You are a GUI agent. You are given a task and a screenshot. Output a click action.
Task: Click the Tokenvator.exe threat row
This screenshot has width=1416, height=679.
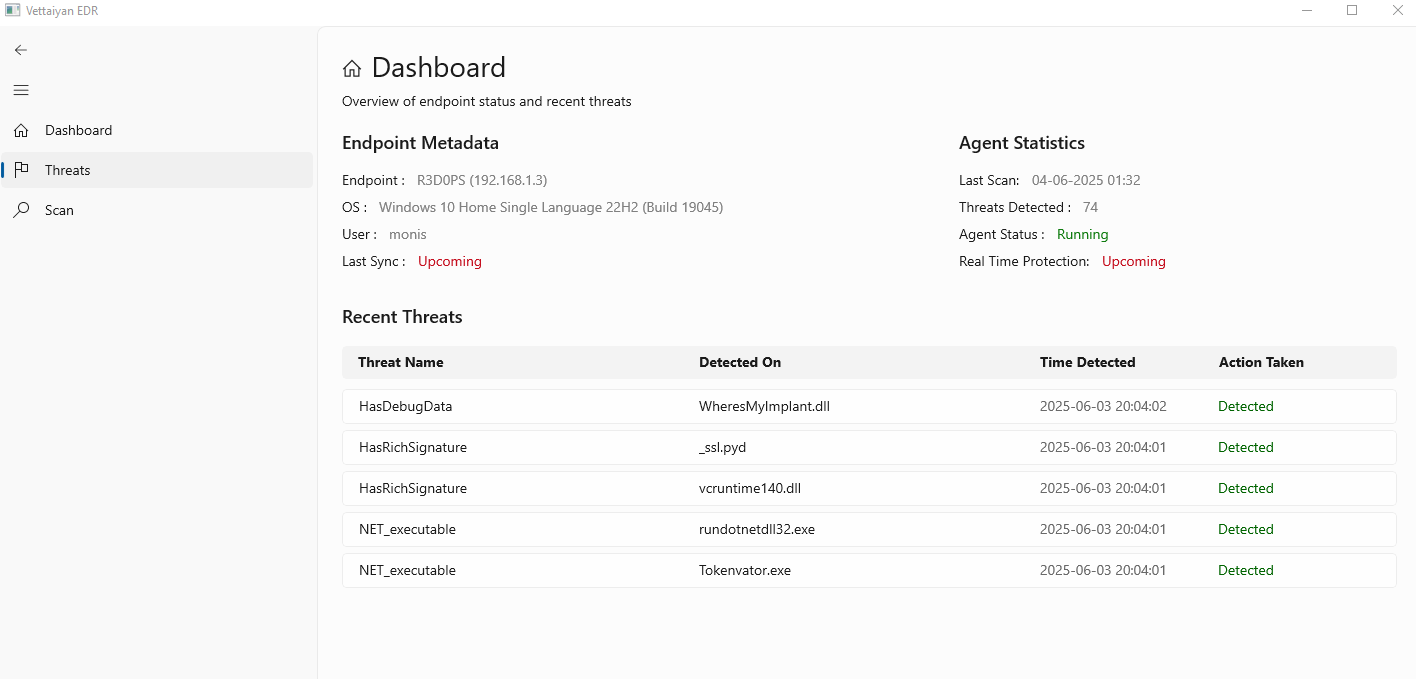[x=868, y=571]
